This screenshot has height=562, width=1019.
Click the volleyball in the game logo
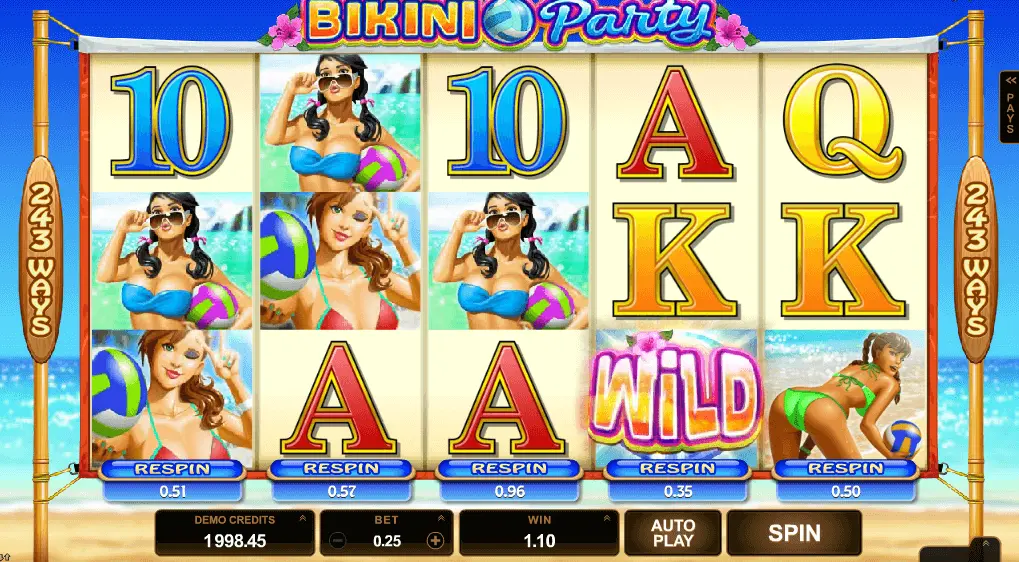click(509, 23)
